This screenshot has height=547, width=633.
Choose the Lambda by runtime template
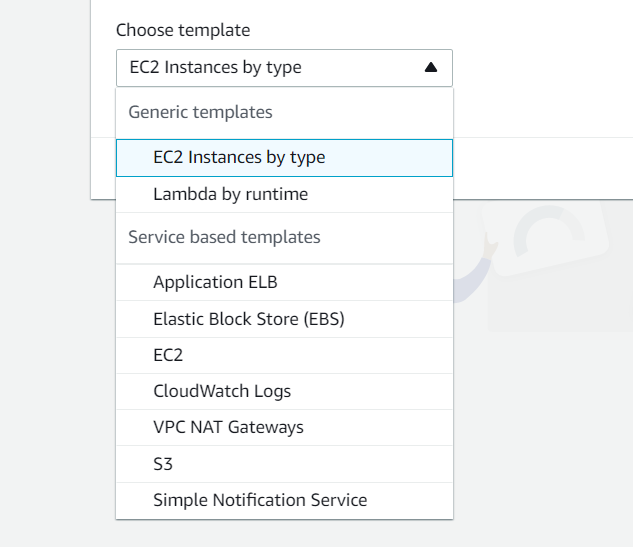pyautogui.click(x=230, y=194)
